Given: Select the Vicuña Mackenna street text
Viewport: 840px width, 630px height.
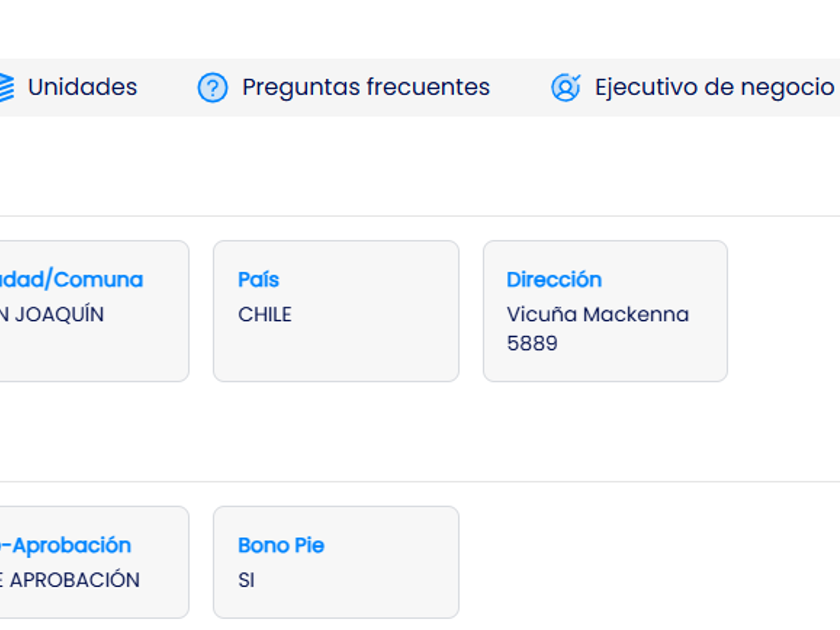Looking at the screenshot, I should pyautogui.click(x=597, y=314).
